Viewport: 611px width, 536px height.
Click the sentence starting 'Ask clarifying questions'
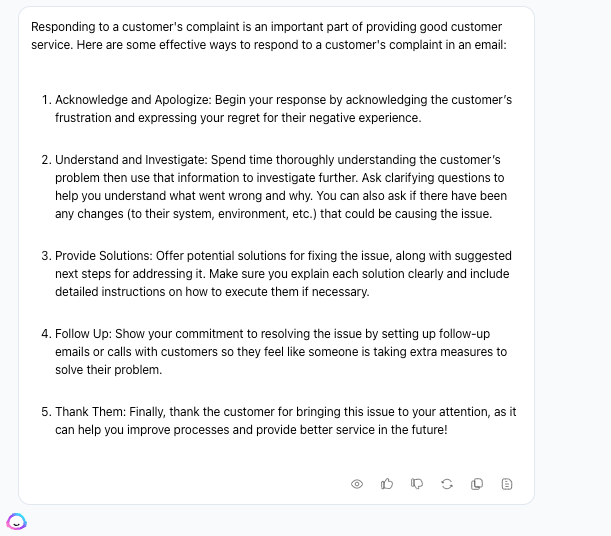pos(381,178)
